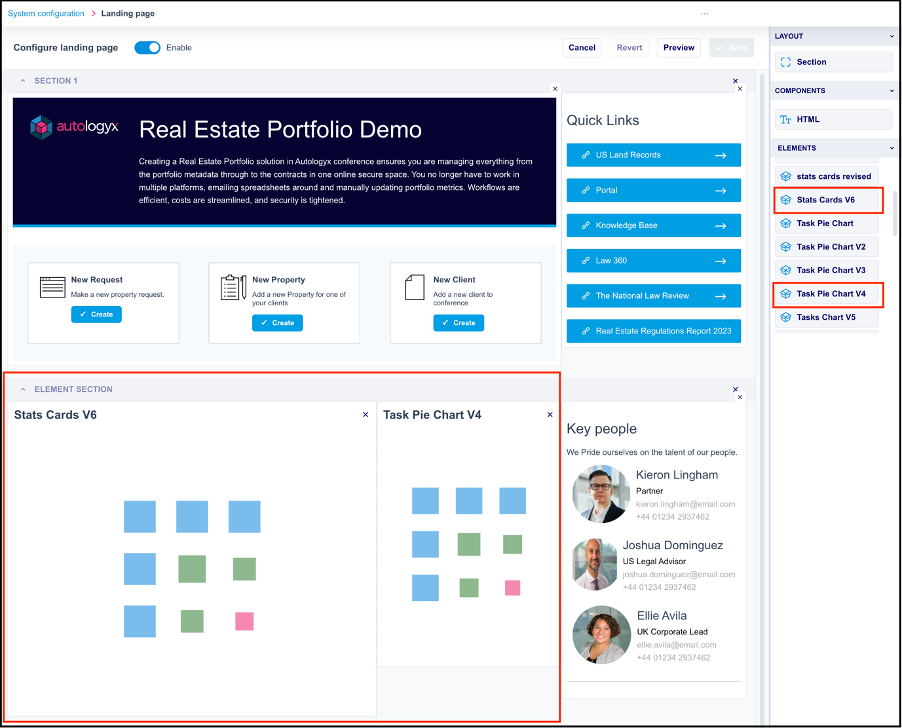Click the Real Estate Portfolio Demo heading
The image size is (902, 728).
(280, 129)
